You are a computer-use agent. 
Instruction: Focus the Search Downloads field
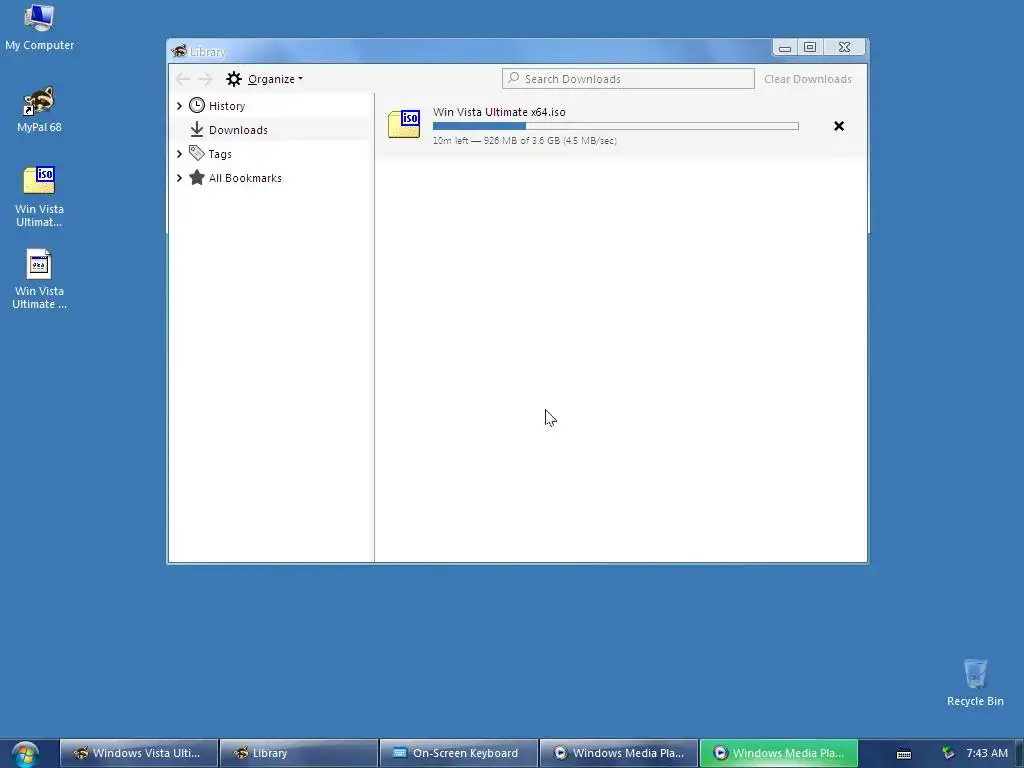click(x=628, y=79)
